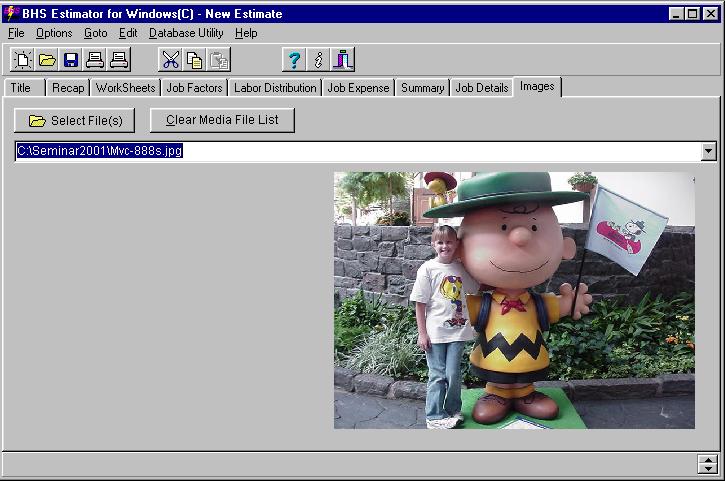Switch to the Title tab
This screenshot has height=481, width=725.
[24, 87]
